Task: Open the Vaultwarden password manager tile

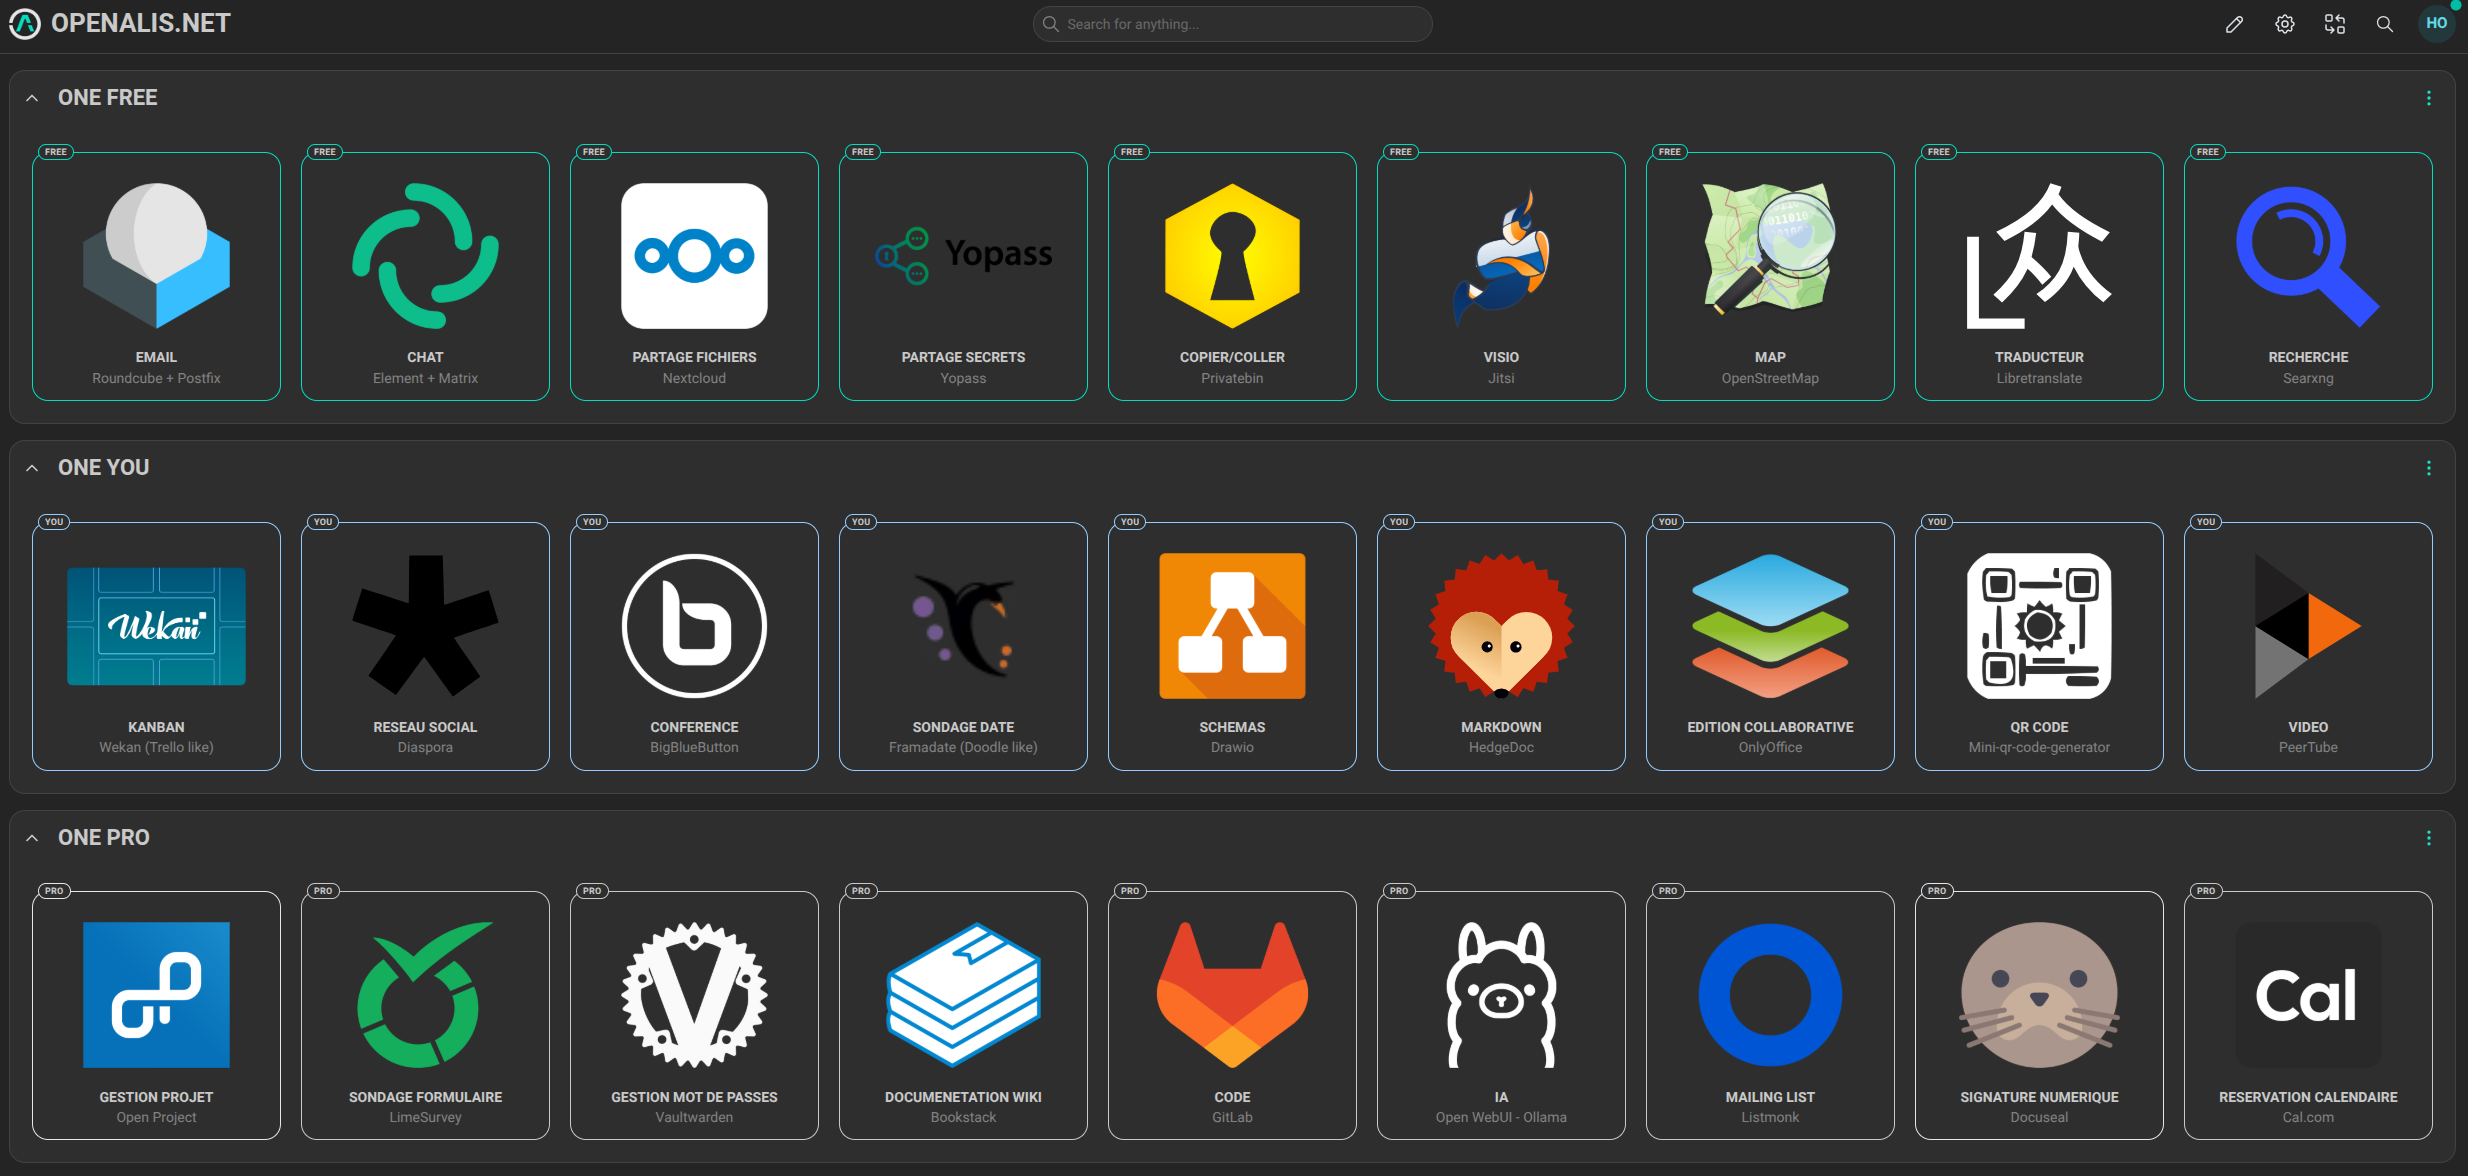Action: tap(694, 1015)
